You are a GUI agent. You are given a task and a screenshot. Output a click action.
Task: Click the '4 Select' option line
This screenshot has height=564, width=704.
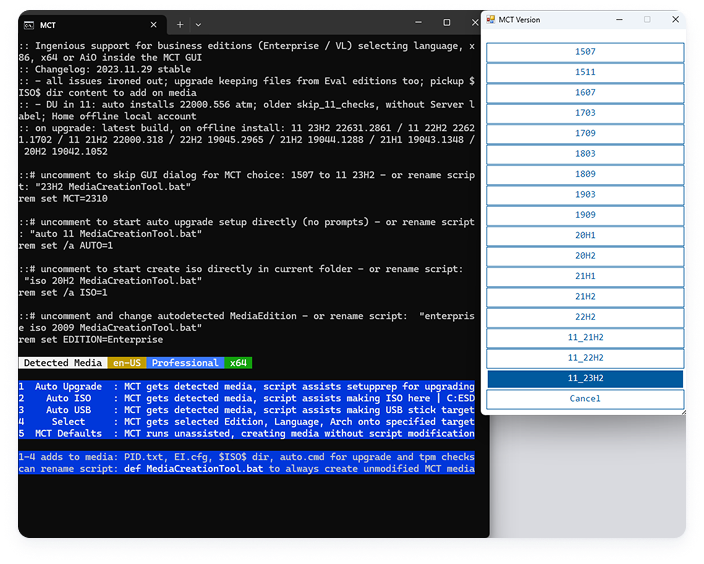pos(246,422)
